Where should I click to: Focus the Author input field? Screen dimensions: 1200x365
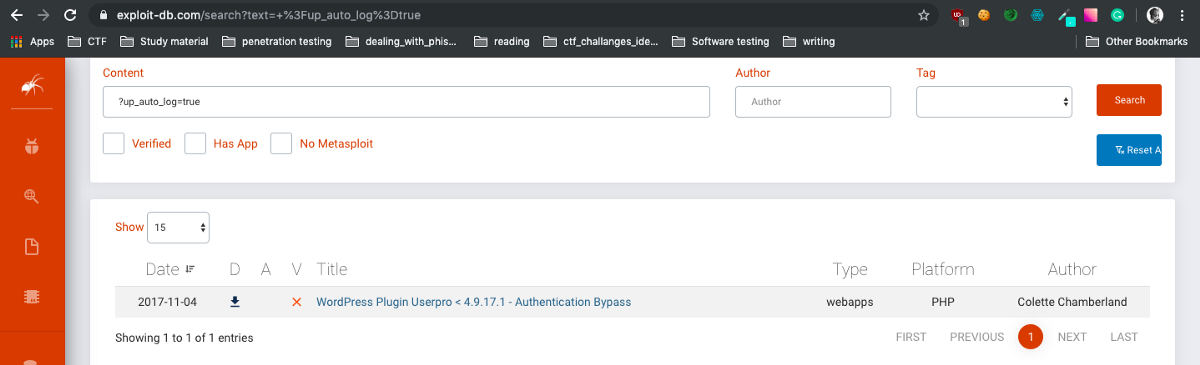point(813,102)
